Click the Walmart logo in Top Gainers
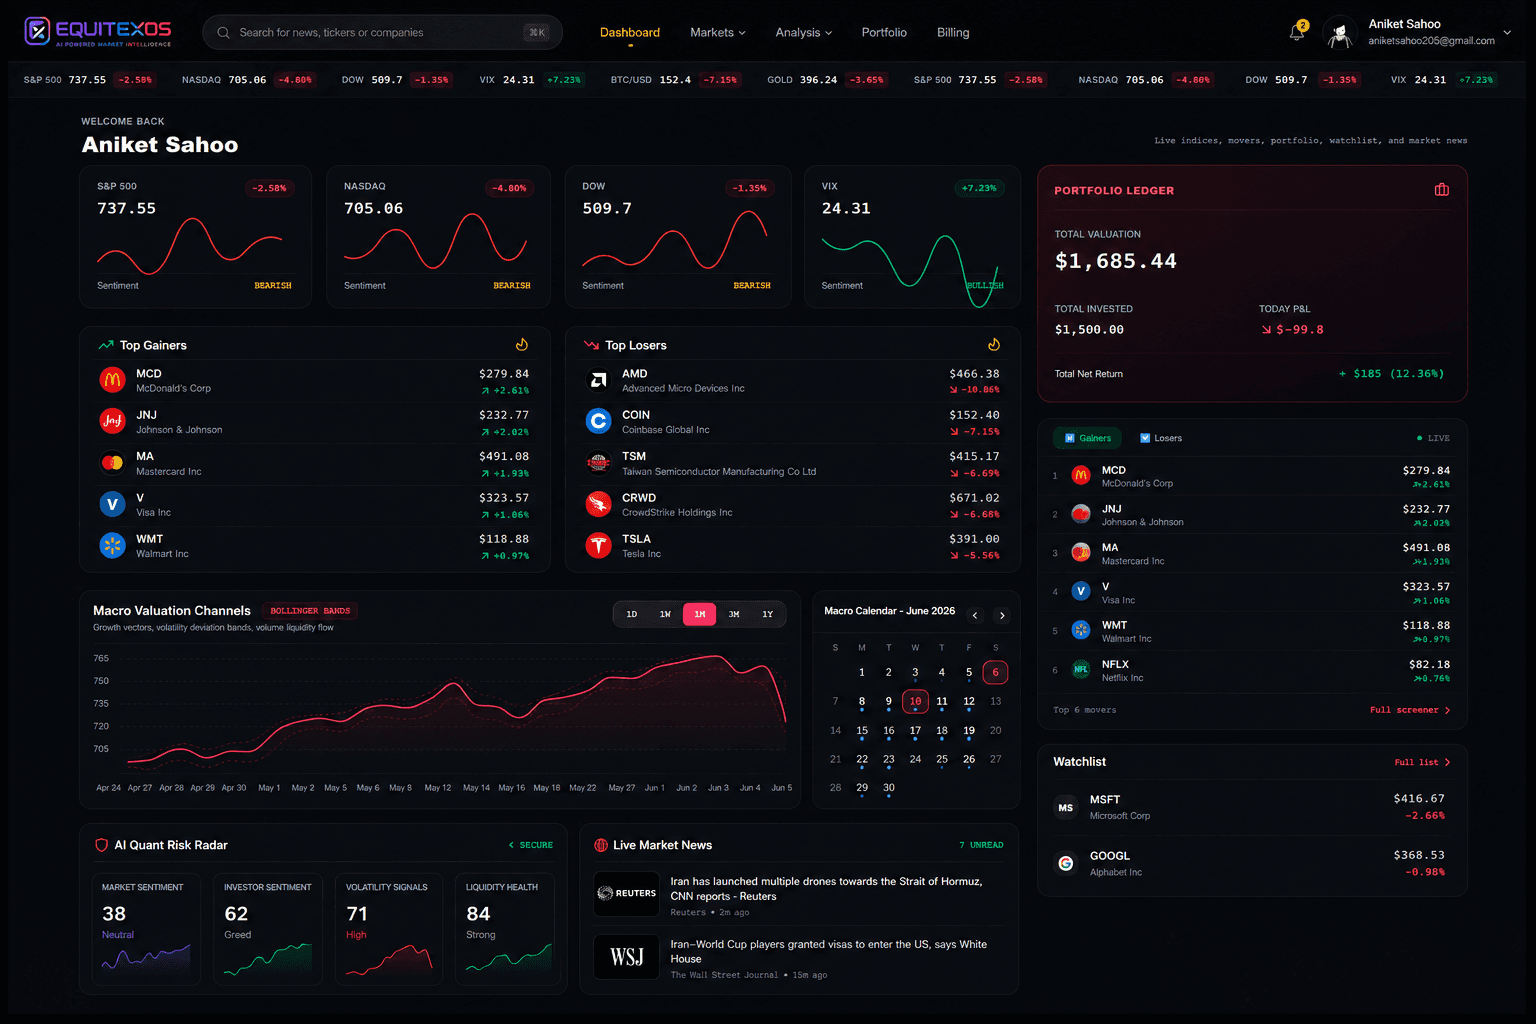This screenshot has width=1536, height=1024. 112,545
